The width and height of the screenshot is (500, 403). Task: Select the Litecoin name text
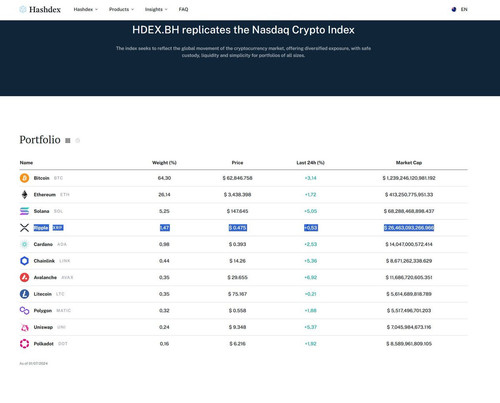click(43, 294)
